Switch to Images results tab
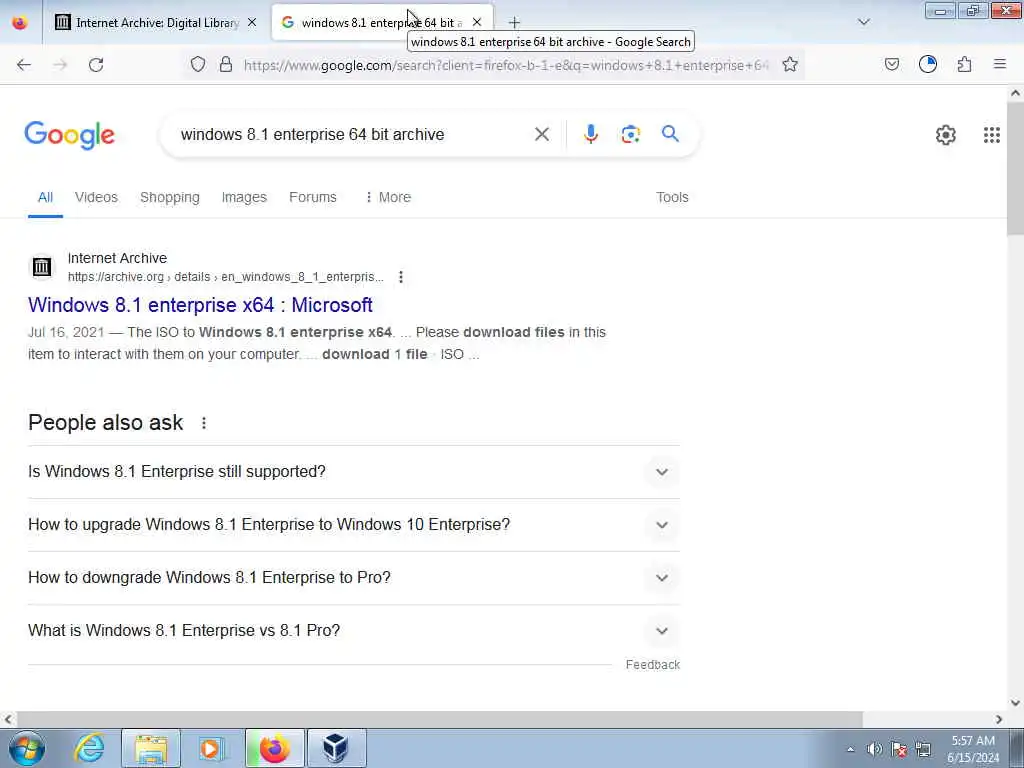Image resolution: width=1024 pixels, height=768 pixels. [x=244, y=197]
